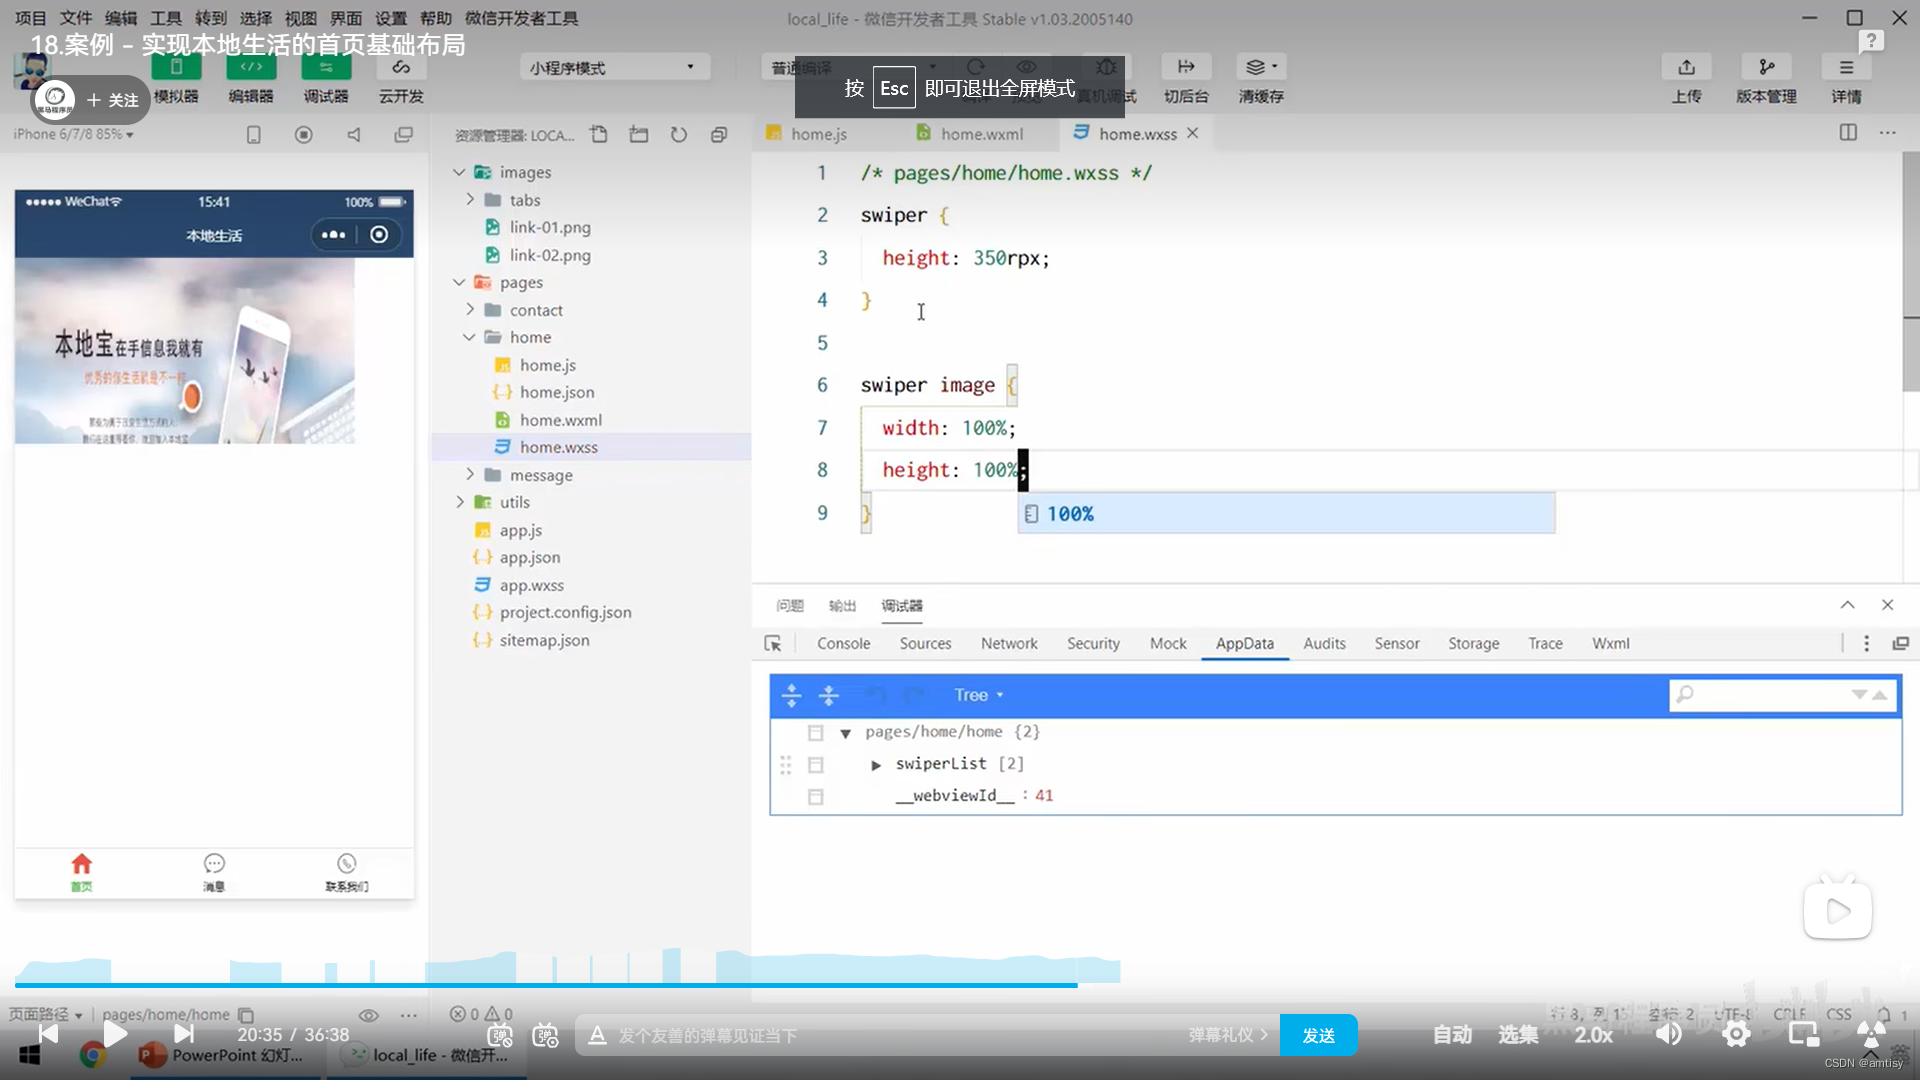Open the 工具 menu
Viewport: 1920px width, 1080px height.
(166, 18)
